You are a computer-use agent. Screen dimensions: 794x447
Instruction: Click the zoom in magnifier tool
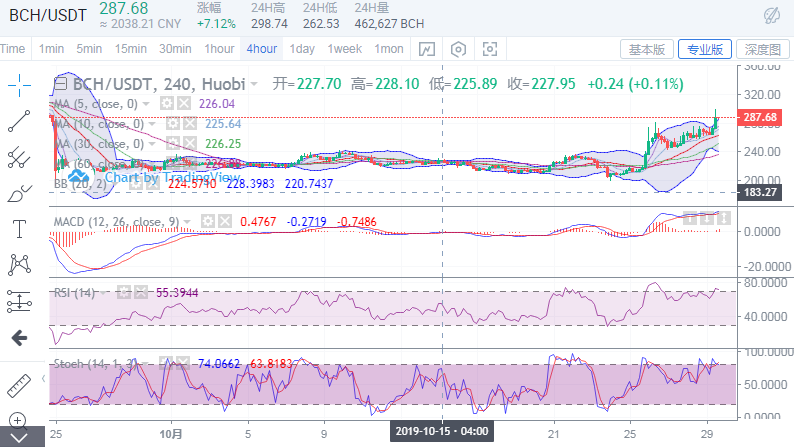pos(18,420)
